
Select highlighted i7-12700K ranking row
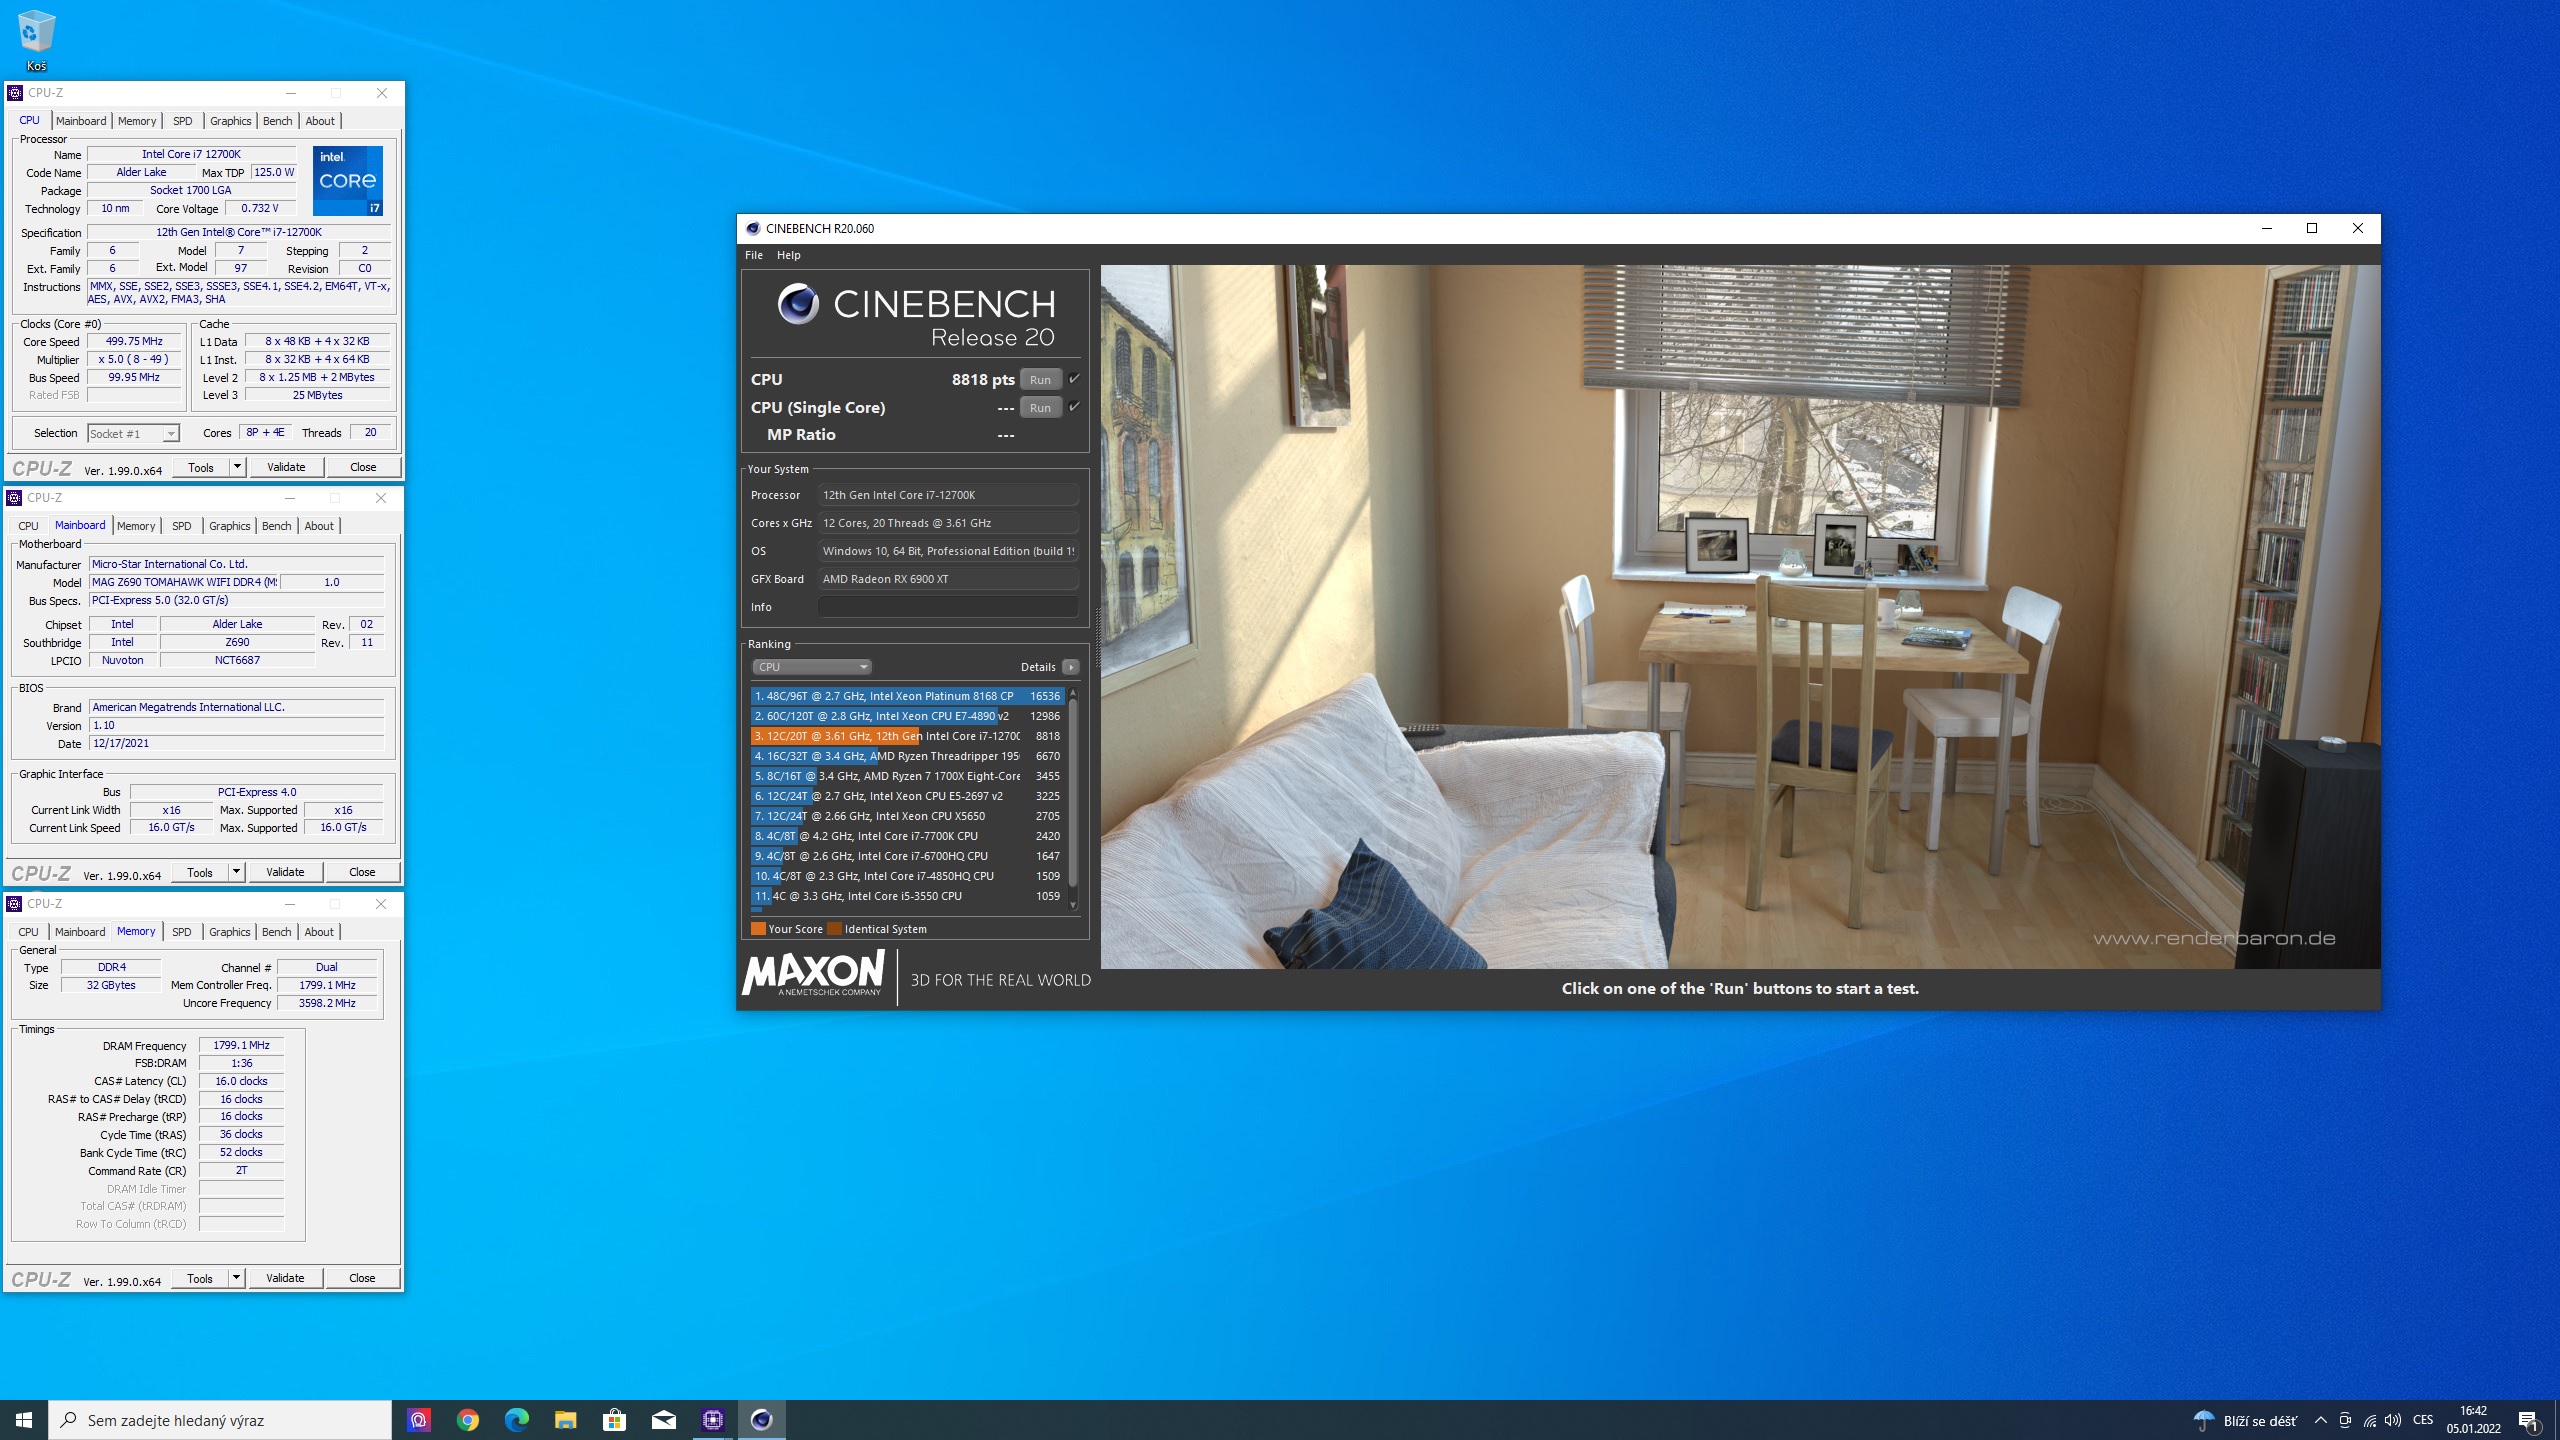pyautogui.click(x=906, y=736)
